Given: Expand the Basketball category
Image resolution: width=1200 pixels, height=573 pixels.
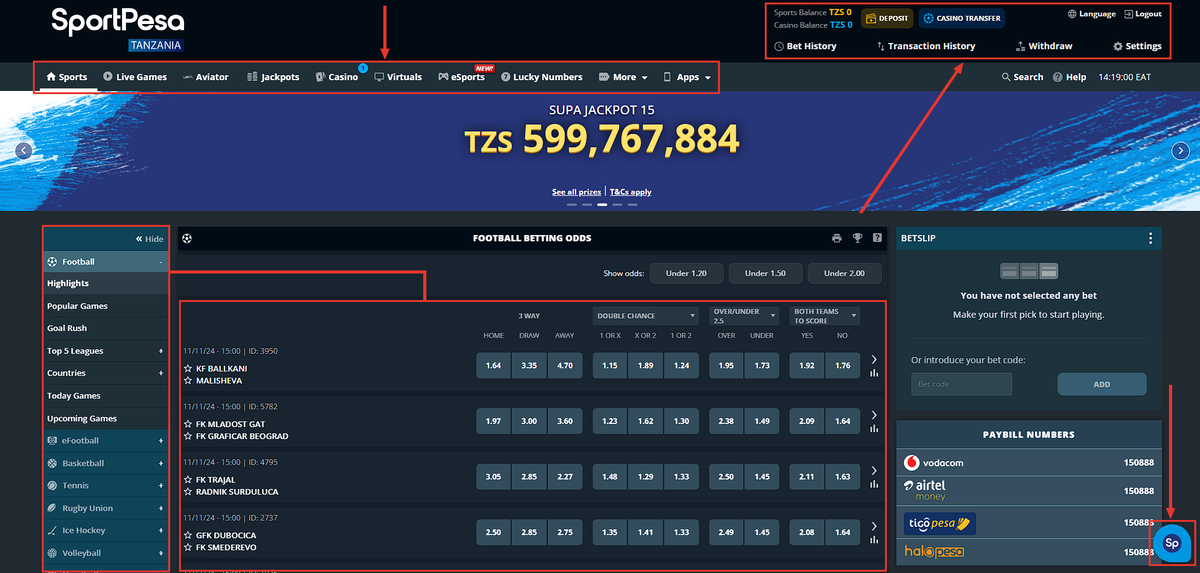Looking at the screenshot, I should click(105, 463).
